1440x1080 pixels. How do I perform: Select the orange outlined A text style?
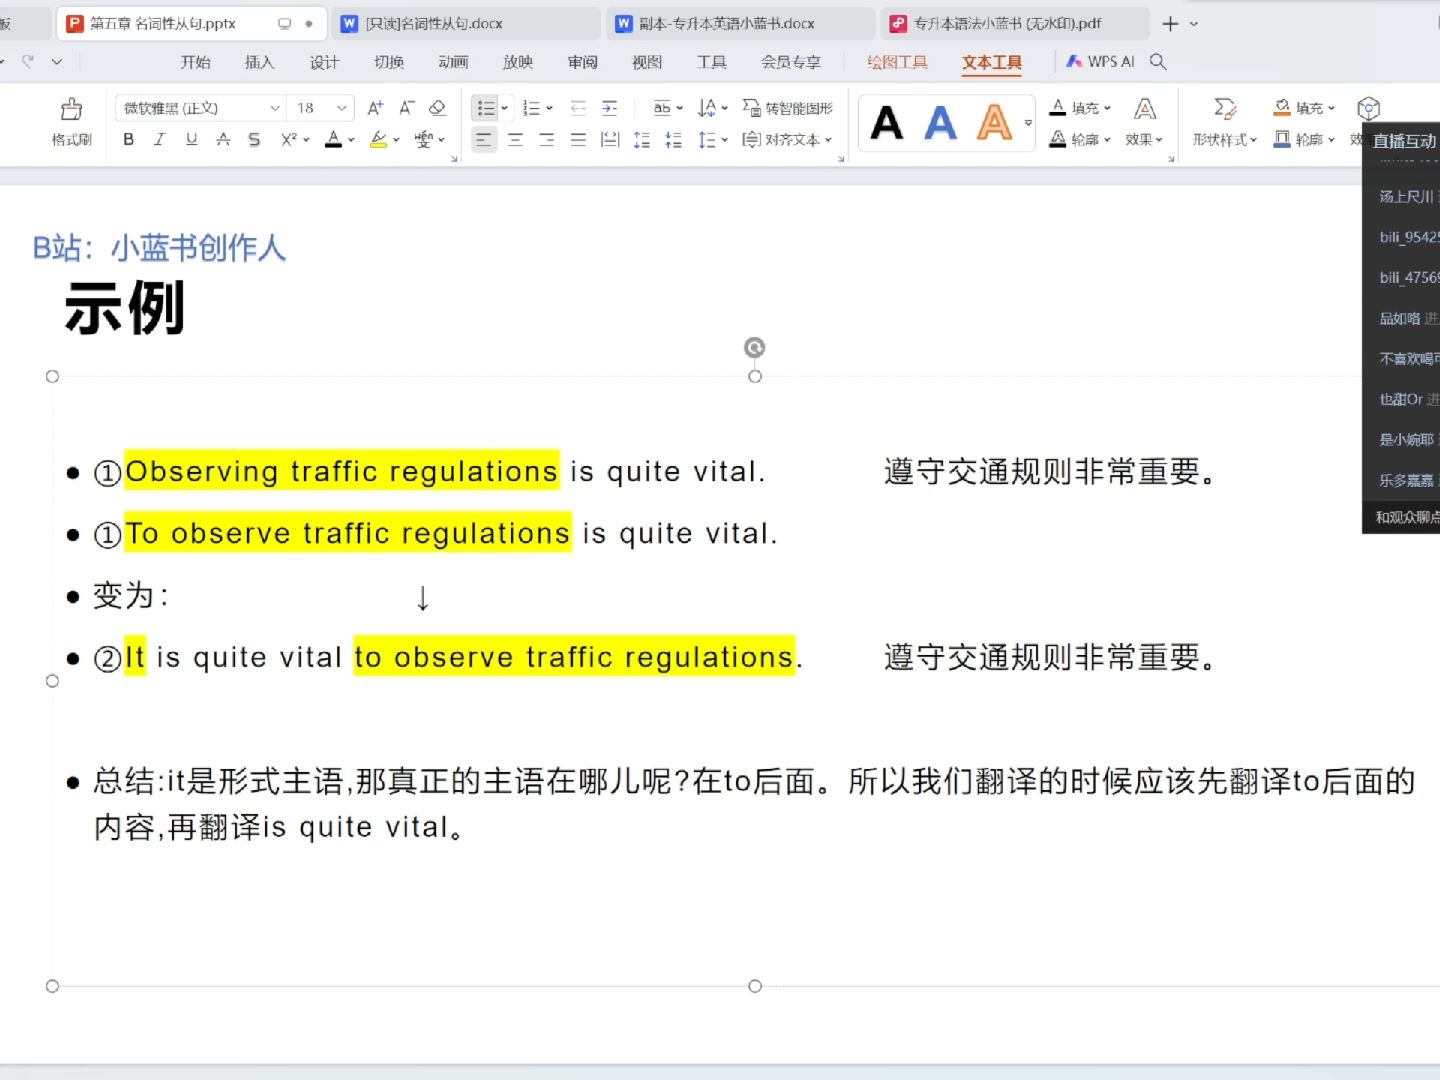click(994, 123)
